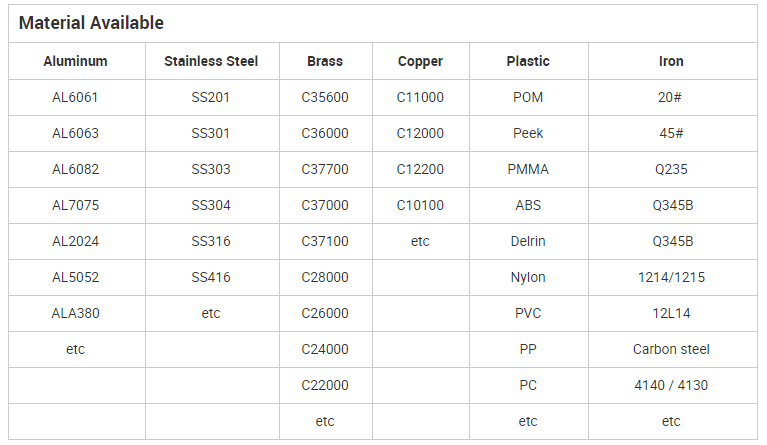This screenshot has height=445, width=767.
Task: Select the SS304 stainless steel cell
Action: (211, 205)
